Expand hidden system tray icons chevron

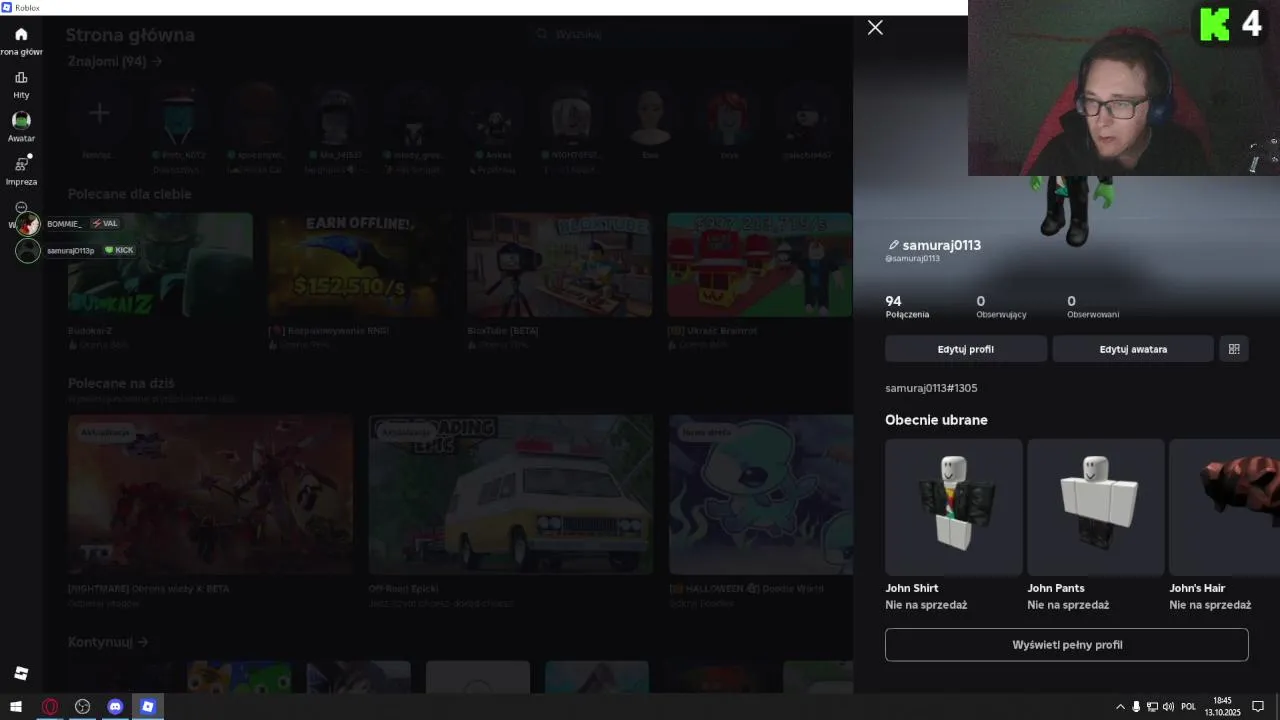(1120, 706)
